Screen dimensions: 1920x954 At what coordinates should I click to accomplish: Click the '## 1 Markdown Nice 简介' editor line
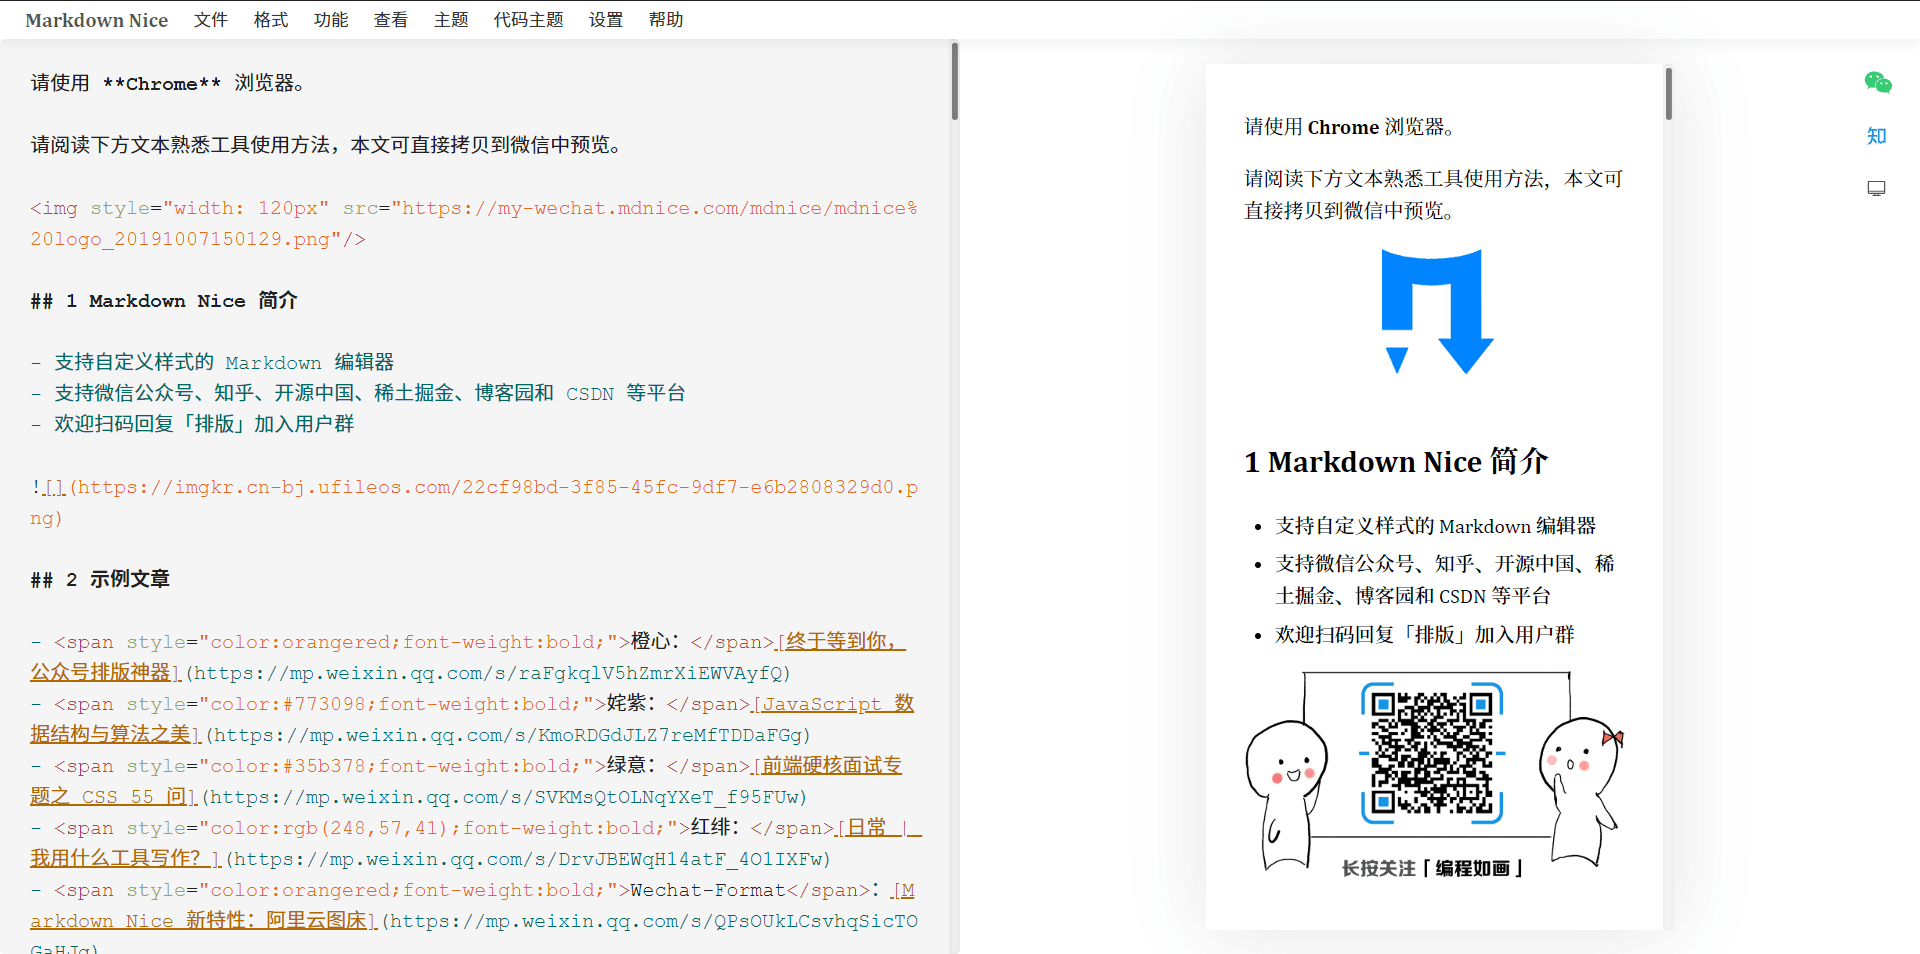coord(164,301)
